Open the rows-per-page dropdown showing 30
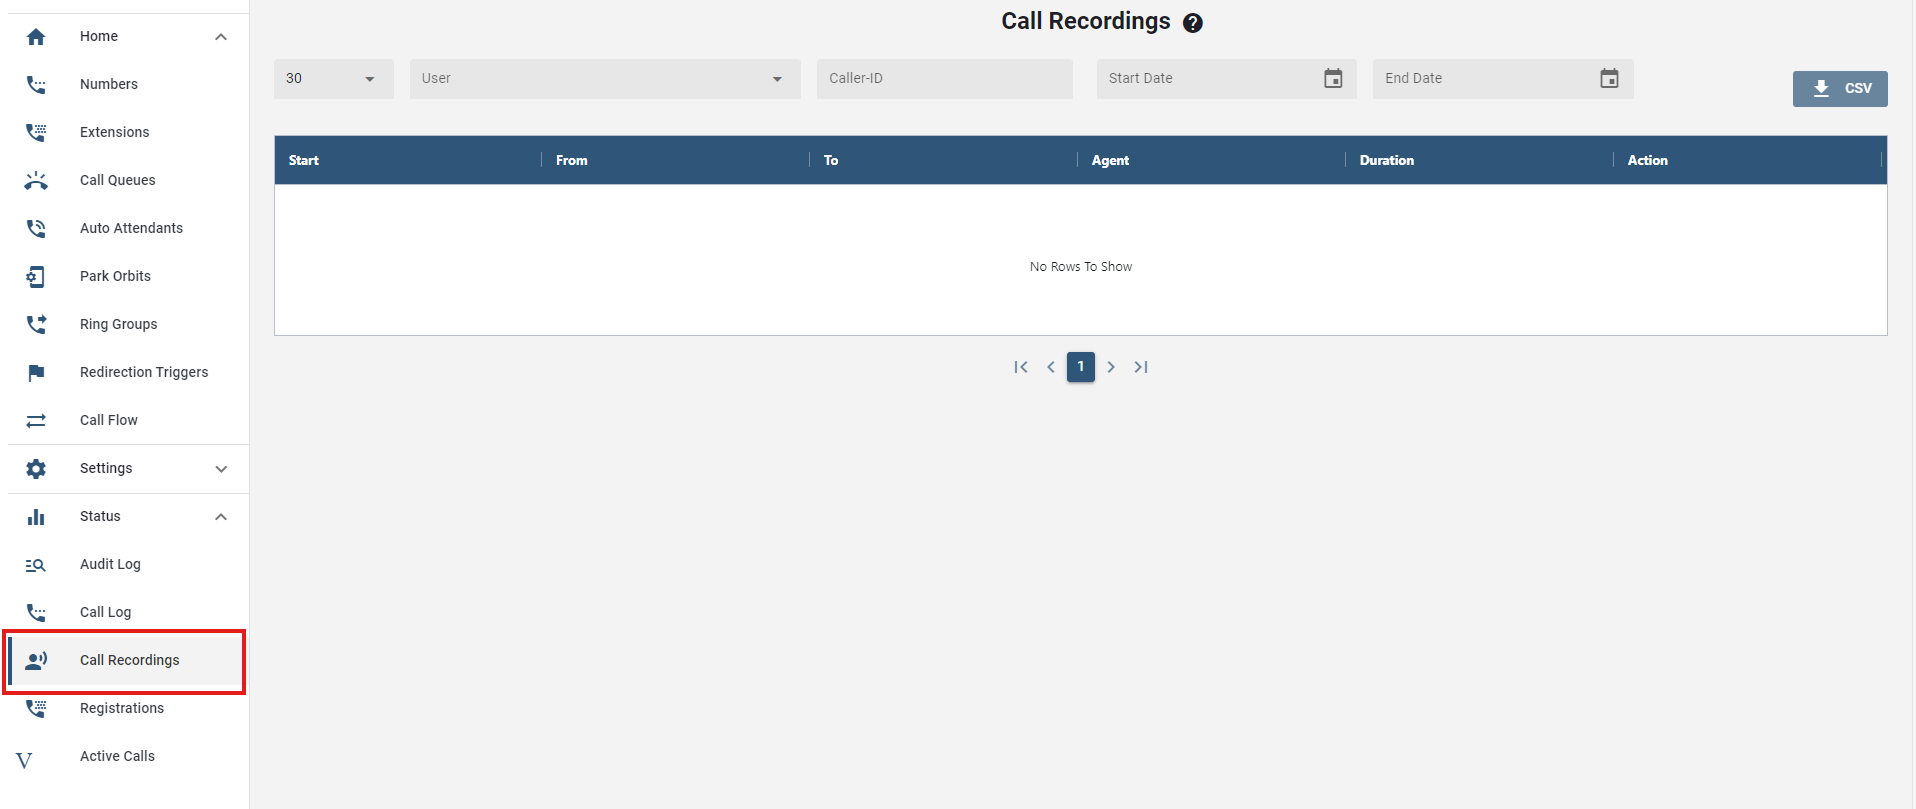Viewport: 1916px width, 809px height. point(333,79)
